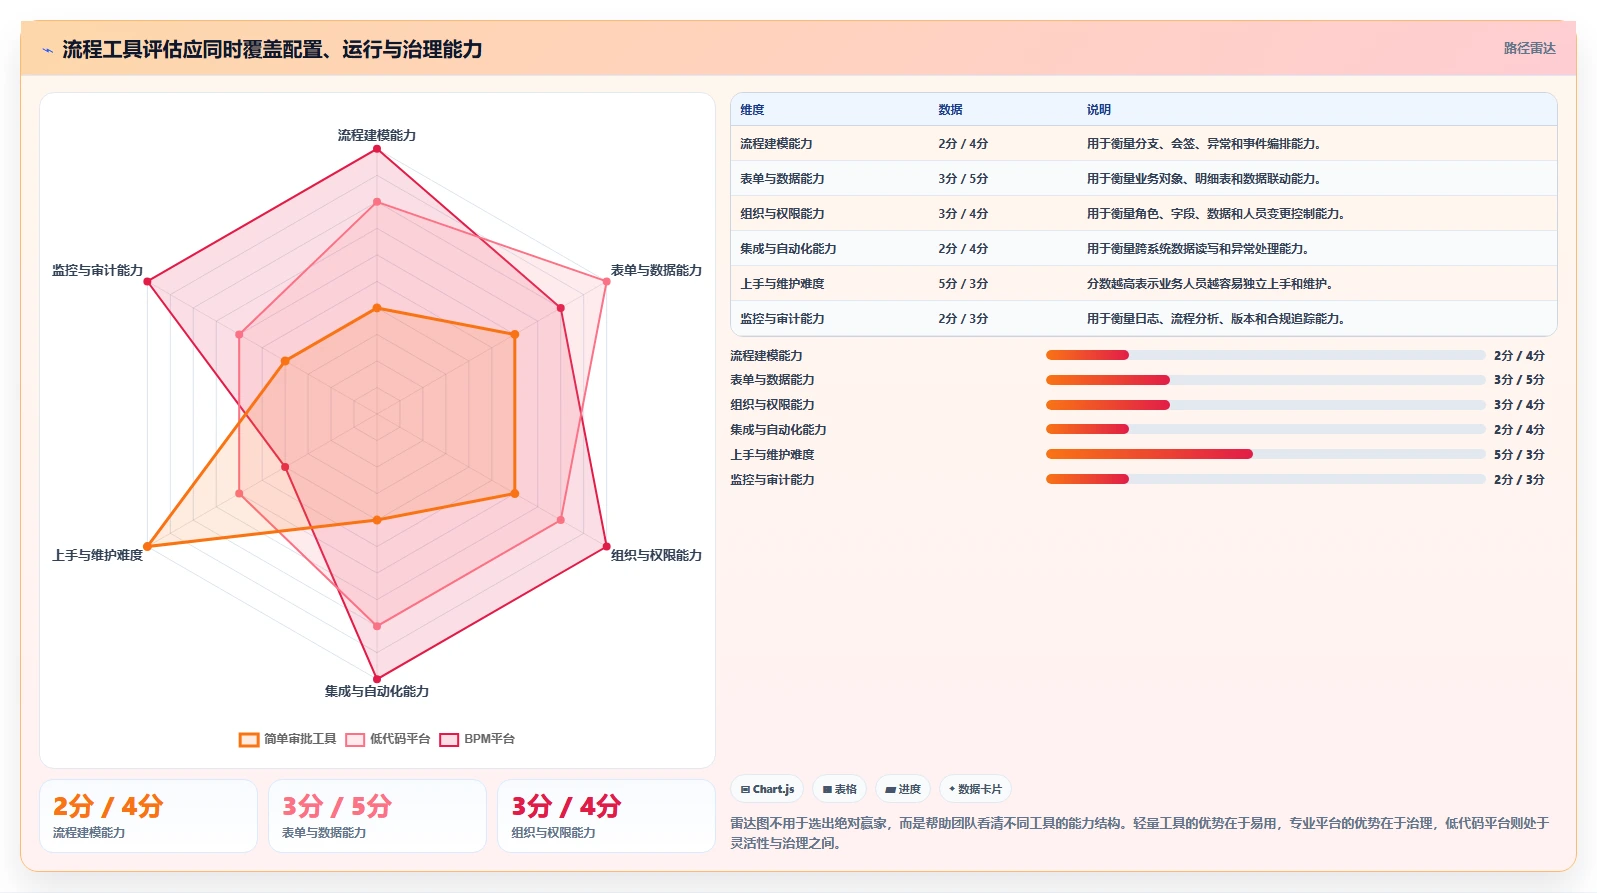Image resolution: width=1597 pixels, height=893 pixels.
Task: Click the 维度 column header
Action: pyautogui.click(x=752, y=110)
